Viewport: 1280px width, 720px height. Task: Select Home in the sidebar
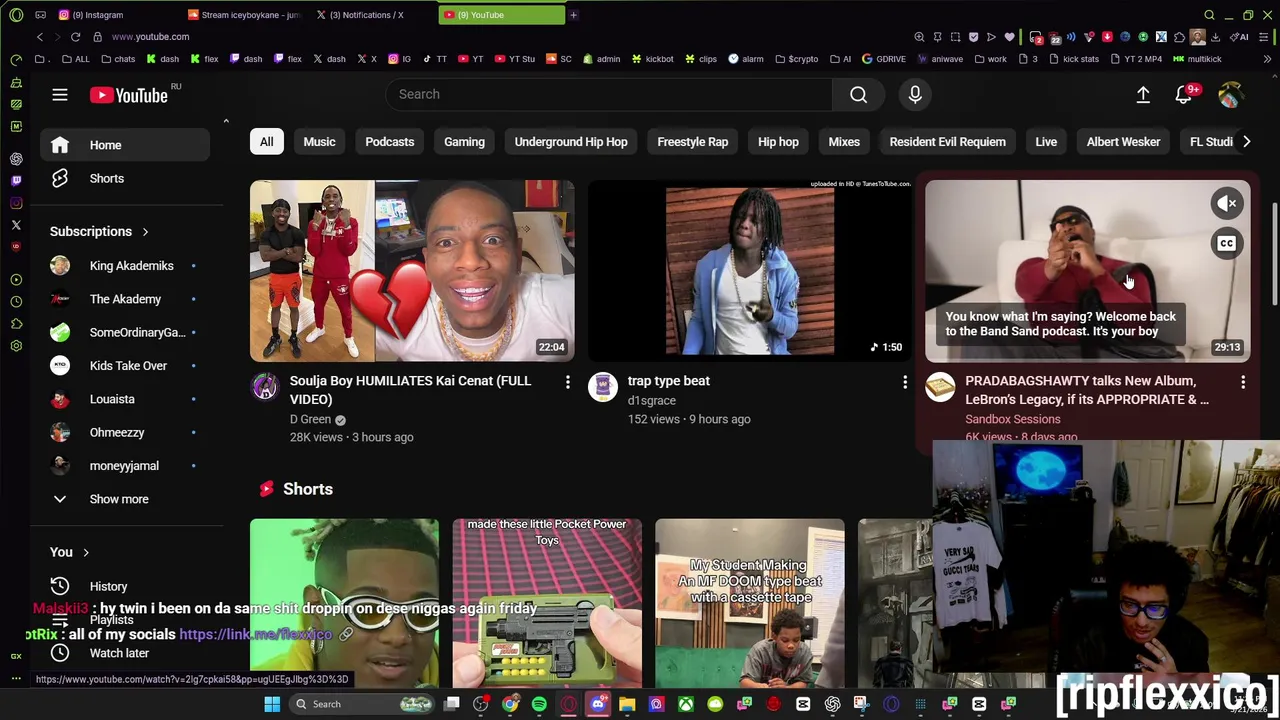point(125,145)
